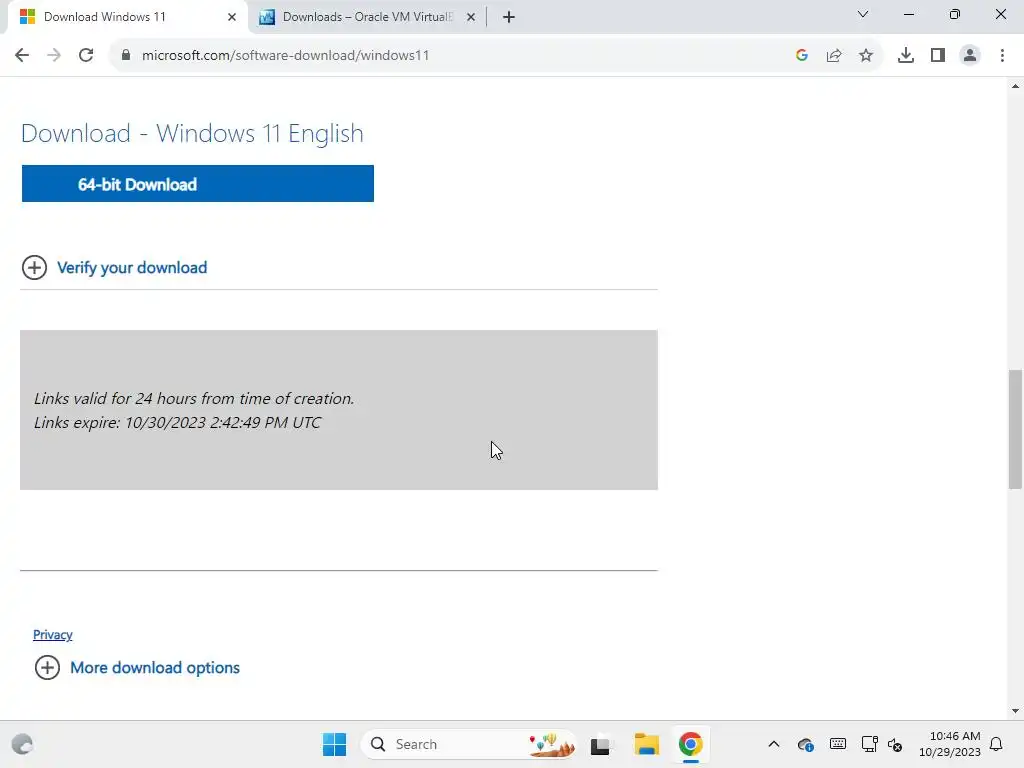View site info via the lock icon

tap(125, 56)
